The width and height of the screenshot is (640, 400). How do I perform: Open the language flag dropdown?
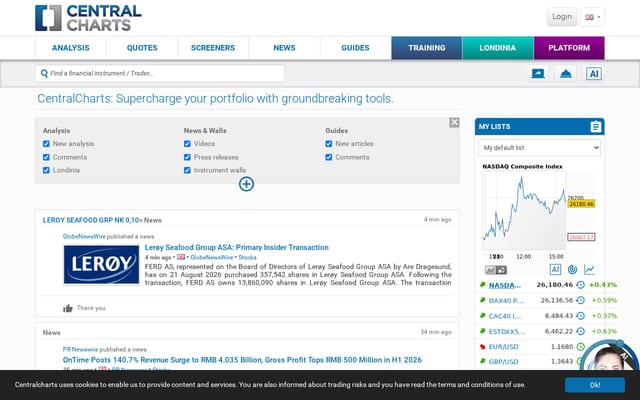point(592,17)
